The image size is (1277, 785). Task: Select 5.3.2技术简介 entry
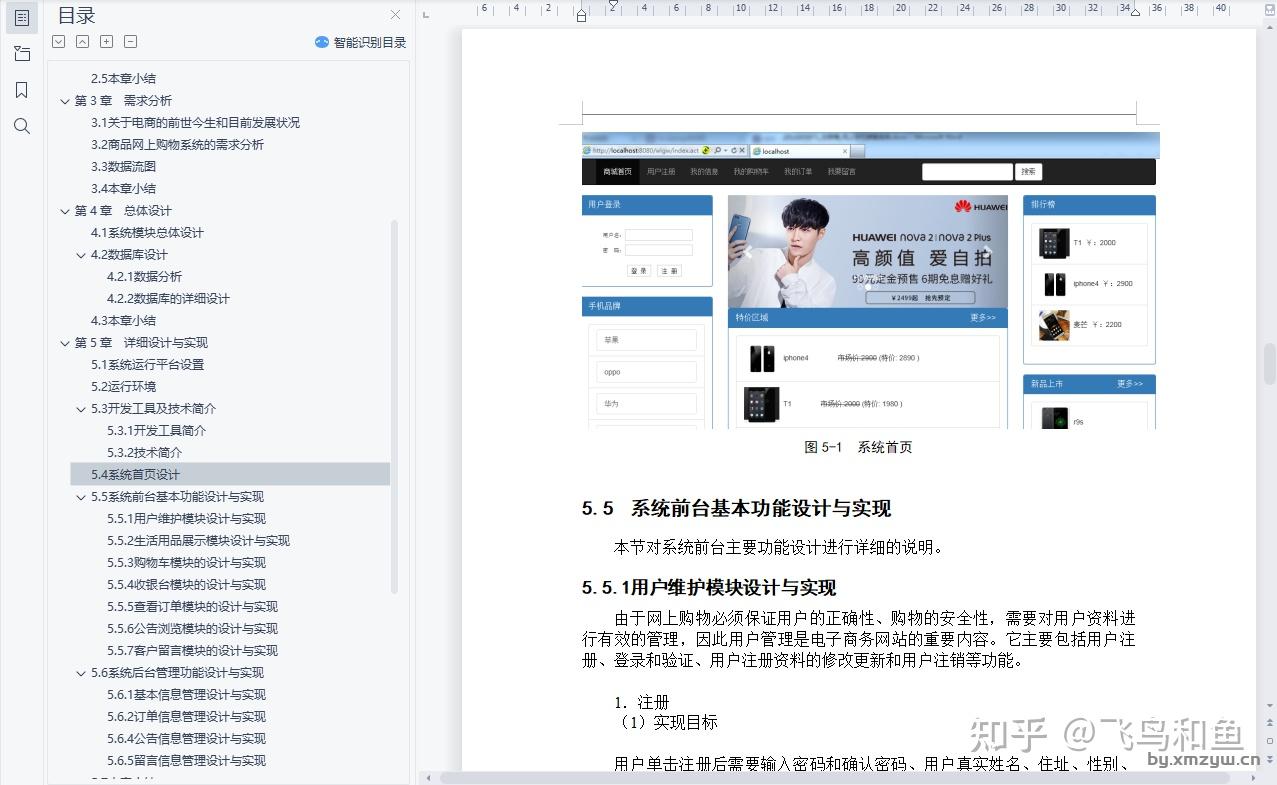pyautogui.click(x=144, y=452)
